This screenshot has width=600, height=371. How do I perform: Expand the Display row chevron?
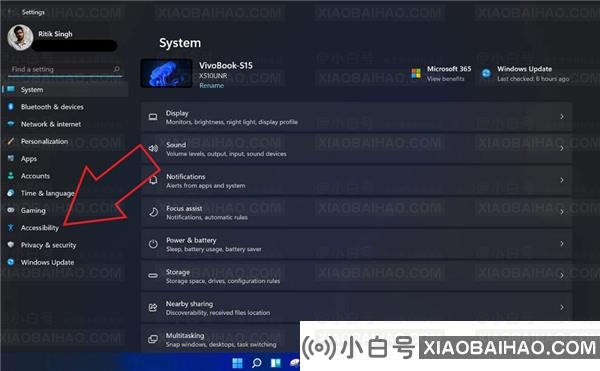[562, 117]
